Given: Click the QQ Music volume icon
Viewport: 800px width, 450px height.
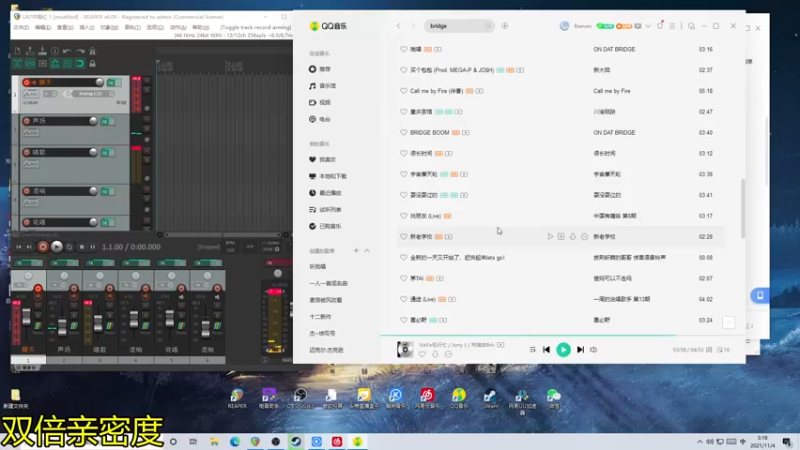Looking at the screenshot, I should (593, 350).
